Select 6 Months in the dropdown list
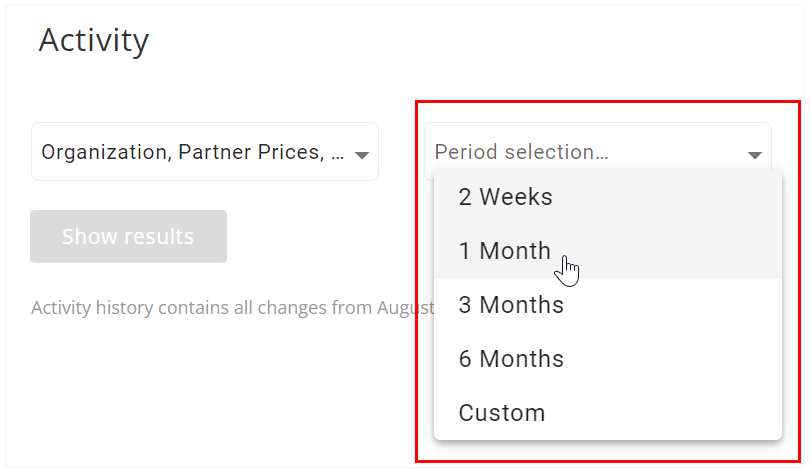This screenshot has width=811, height=475. coord(608,359)
